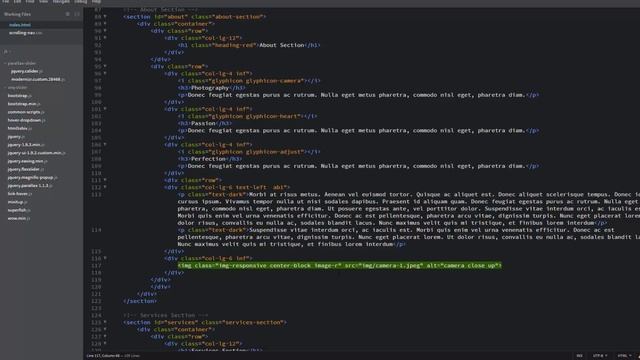Open jquery.flexslider.js file
Viewport: 640px width, 360px height.
[25, 169]
